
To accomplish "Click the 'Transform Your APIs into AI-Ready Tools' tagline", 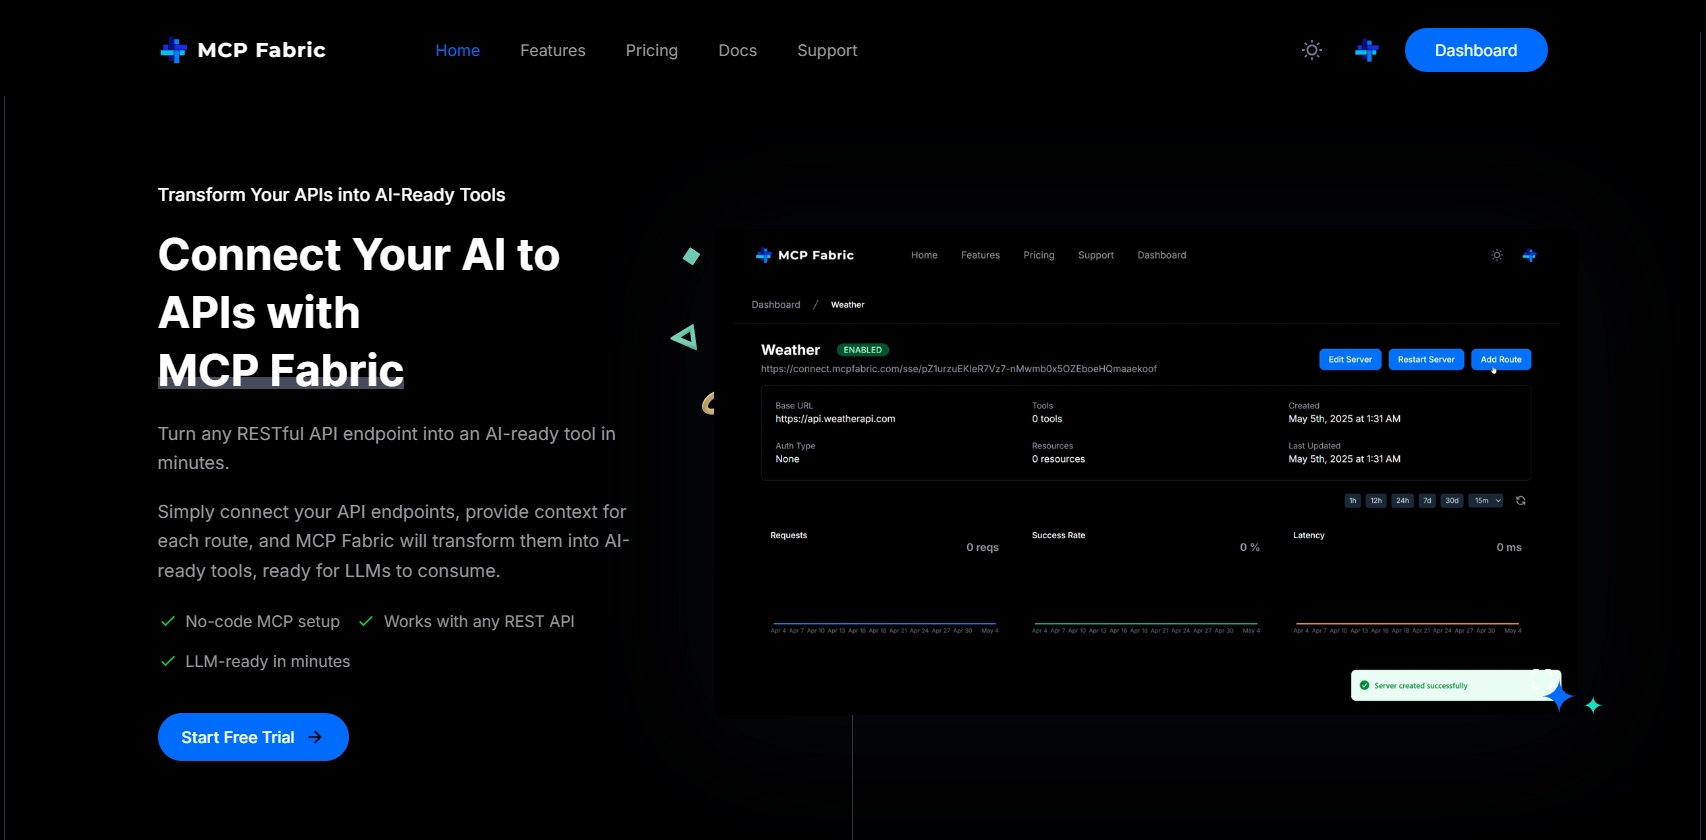I will [331, 195].
